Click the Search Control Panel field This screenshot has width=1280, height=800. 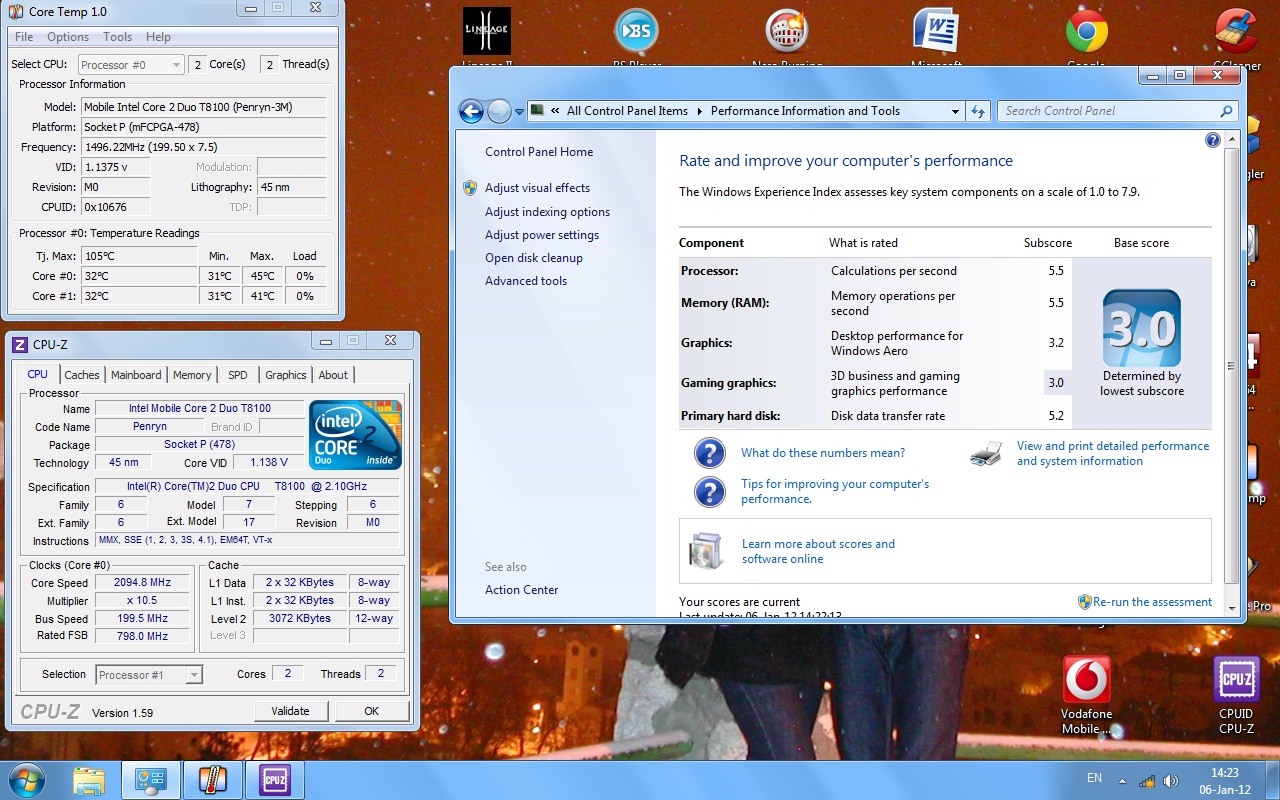(x=1117, y=111)
